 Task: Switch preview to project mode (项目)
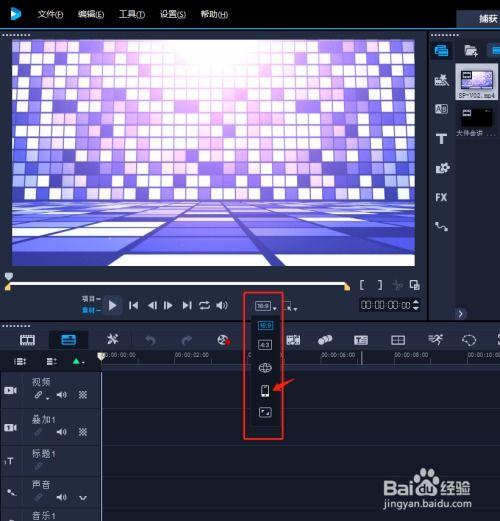(91, 299)
